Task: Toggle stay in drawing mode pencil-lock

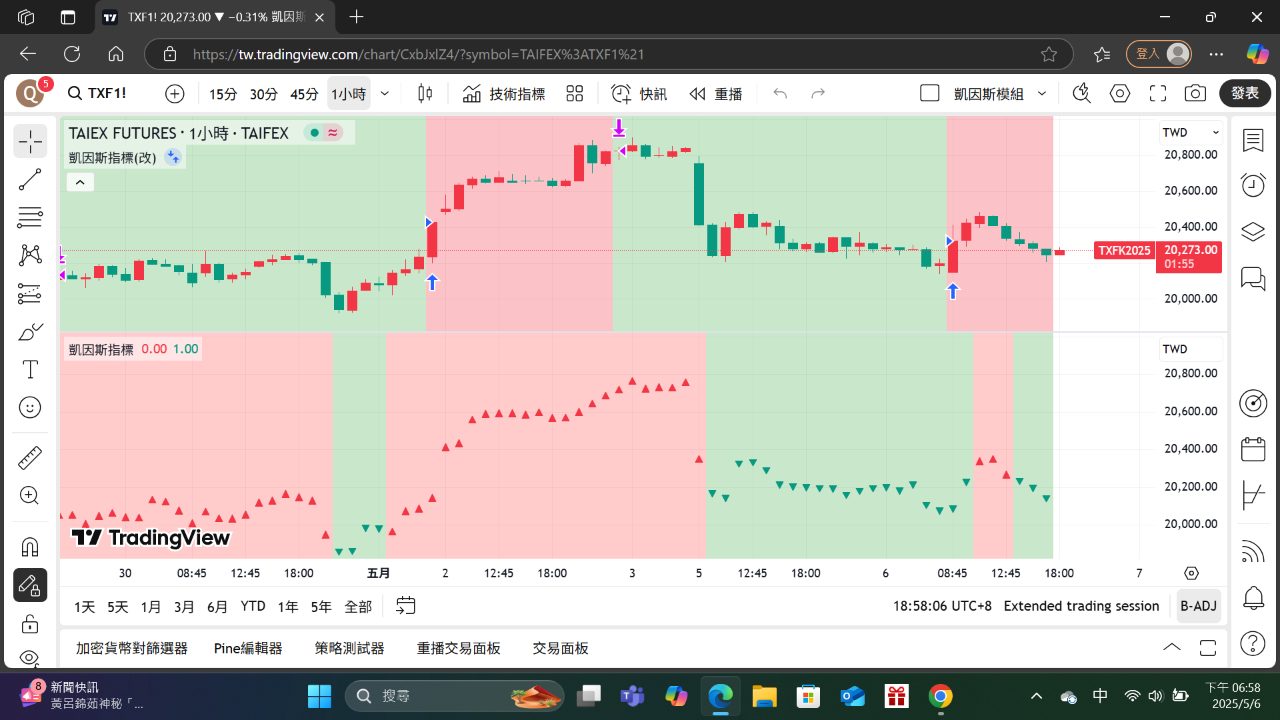Action: pos(30,585)
